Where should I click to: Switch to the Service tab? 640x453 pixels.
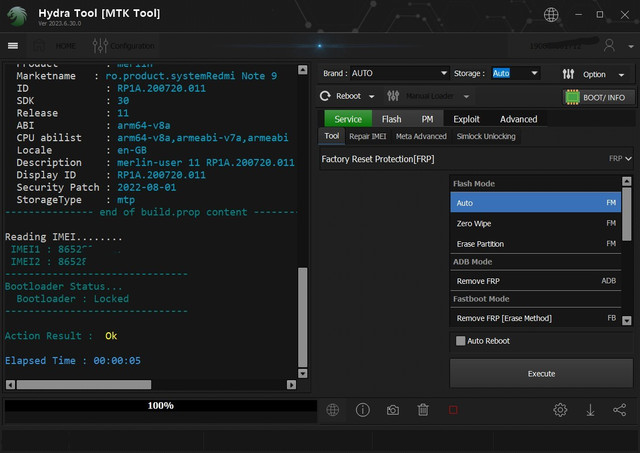click(x=348, y=119)
